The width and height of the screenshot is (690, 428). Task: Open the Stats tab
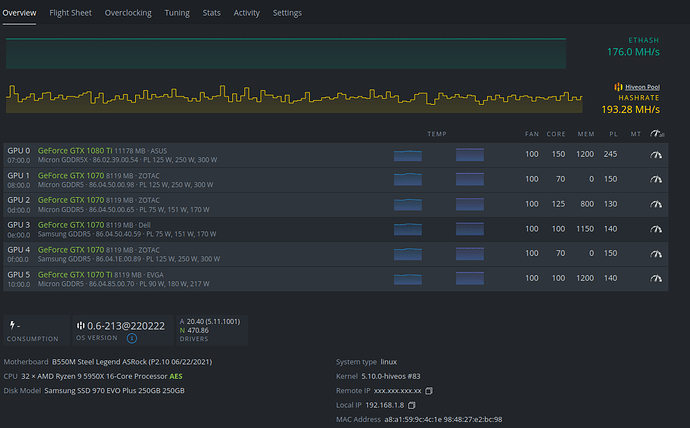(211, 13)
